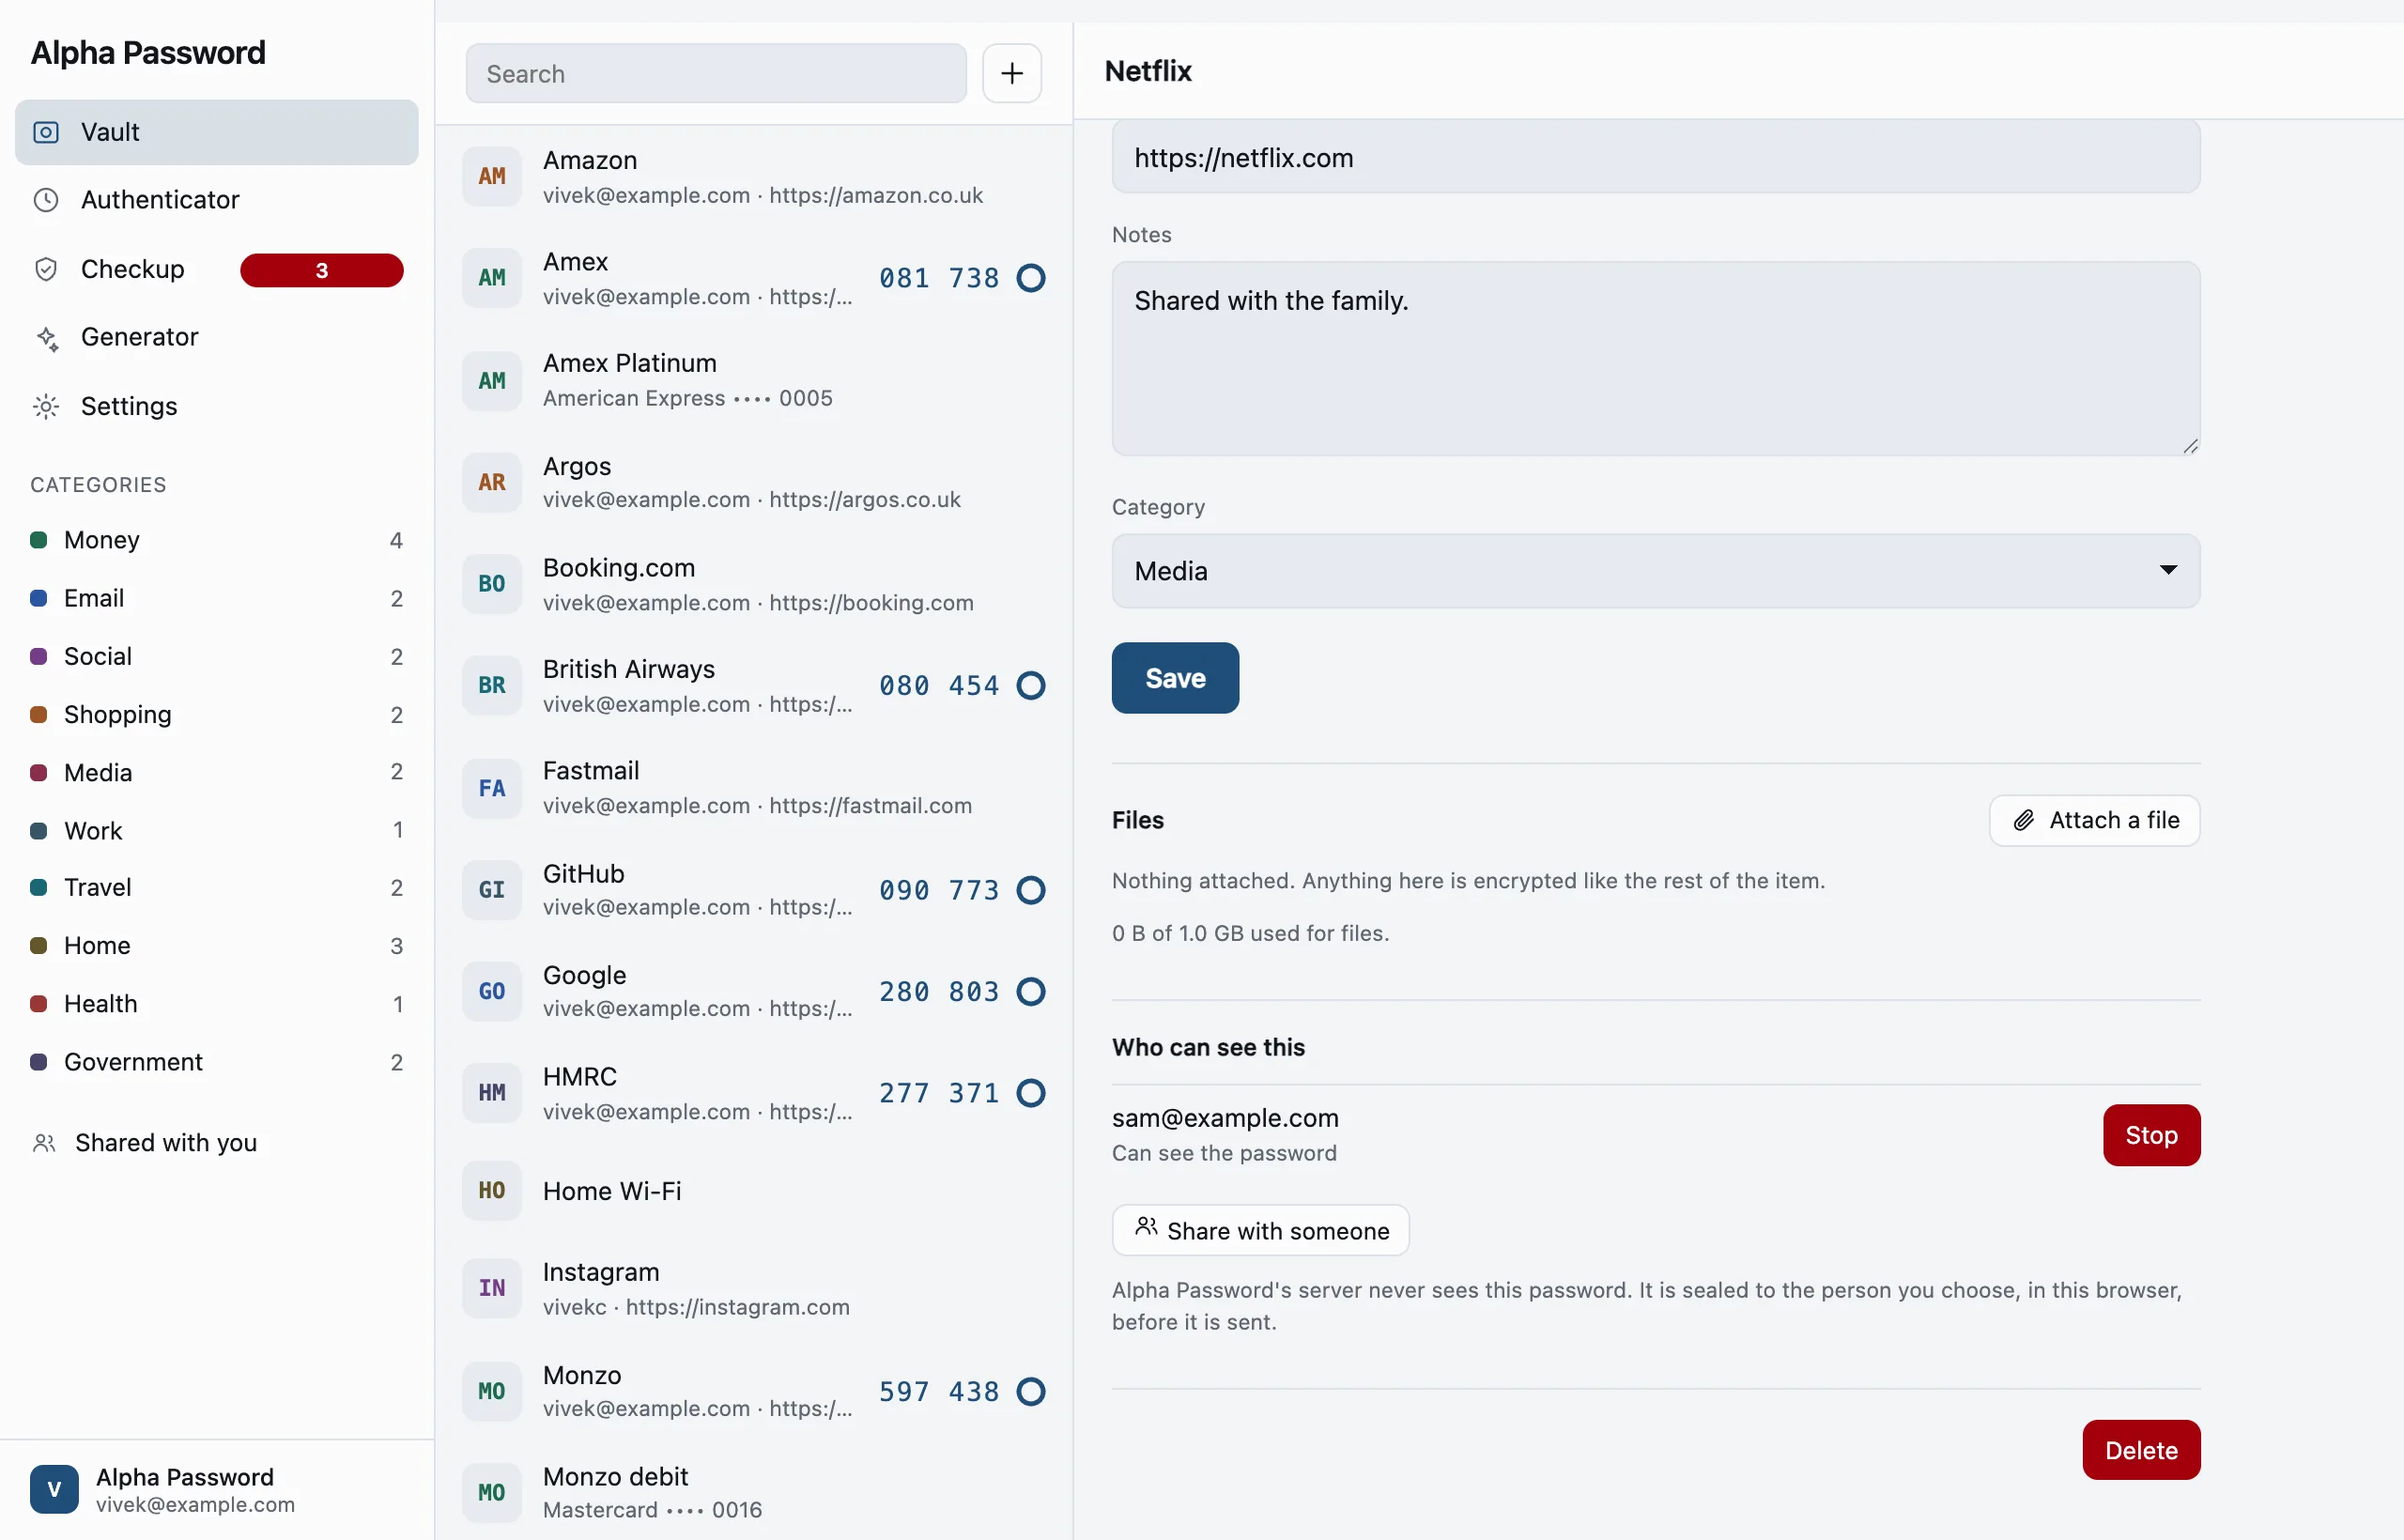The width and height of the screenshot is (2404, 1540).
Task: Select the Travel category
Action: 217,888
